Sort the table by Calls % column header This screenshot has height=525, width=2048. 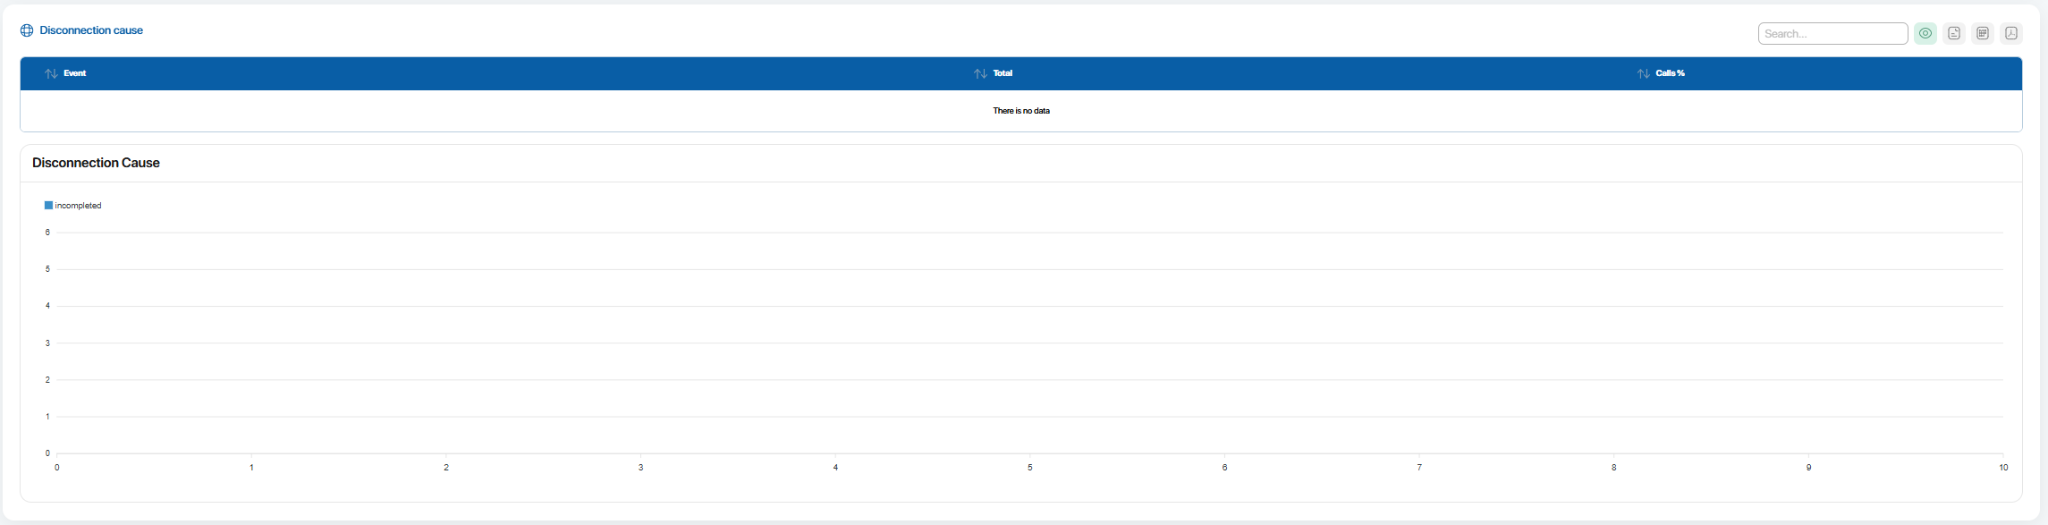tap(1670, 73)
